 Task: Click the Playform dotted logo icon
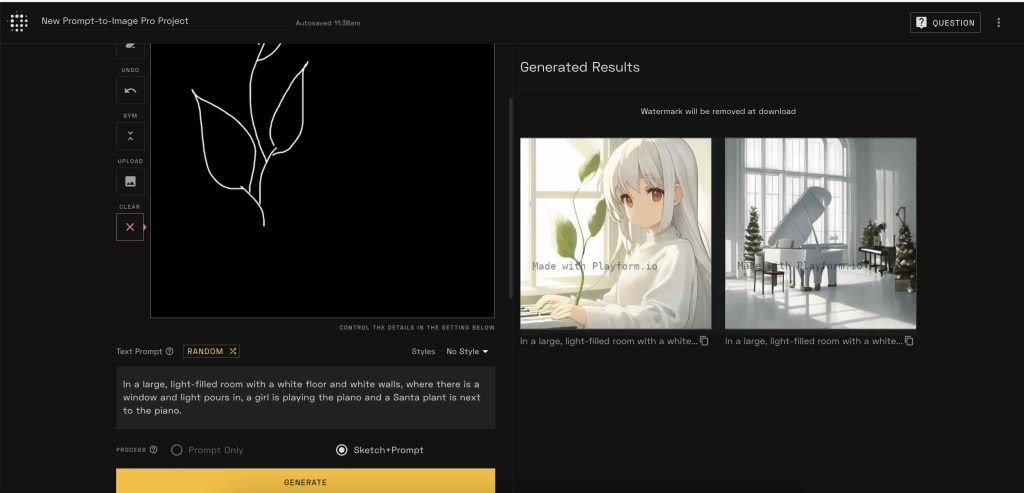[18, 21]
